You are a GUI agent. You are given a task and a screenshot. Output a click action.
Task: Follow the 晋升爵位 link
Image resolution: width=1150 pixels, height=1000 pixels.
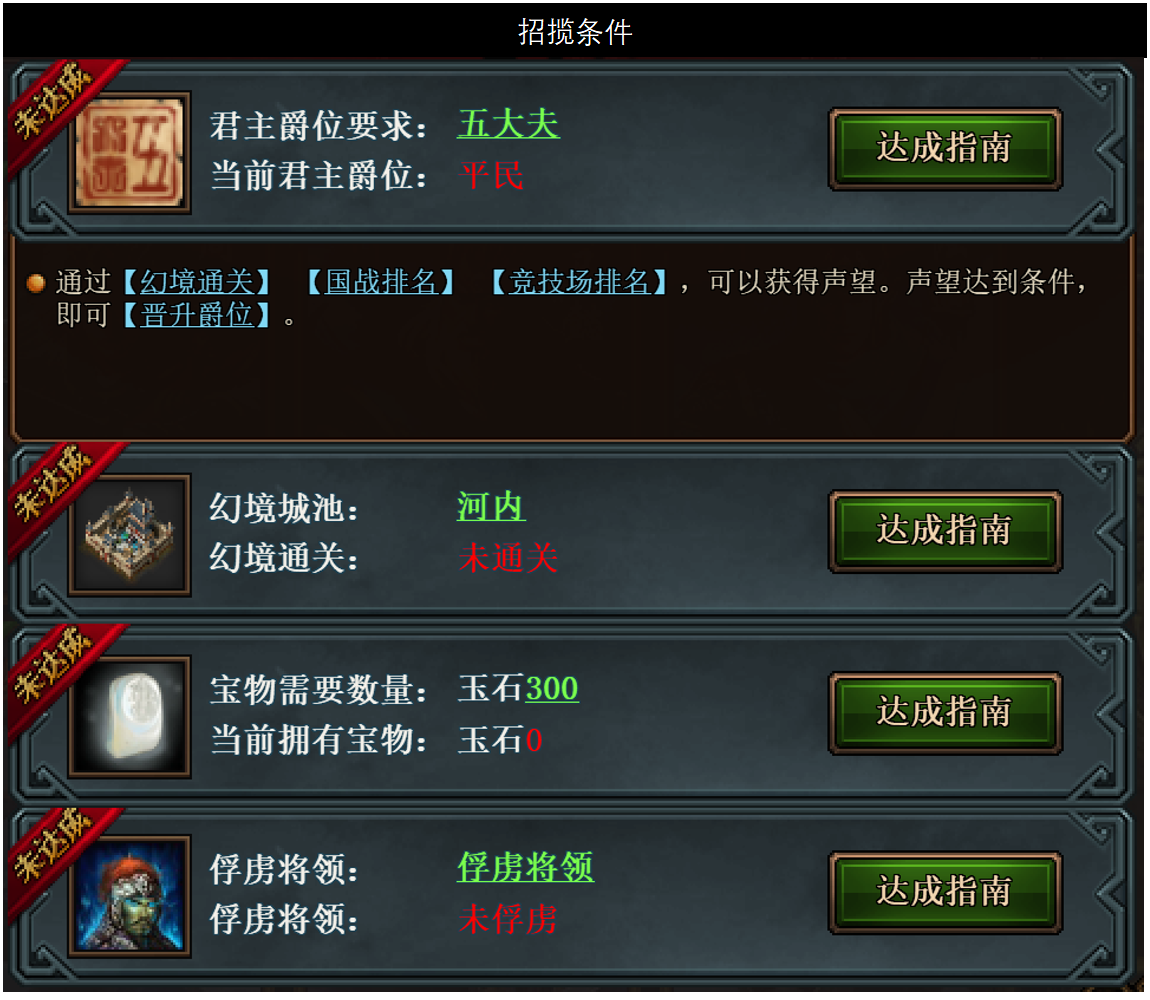tap(197, 315)
